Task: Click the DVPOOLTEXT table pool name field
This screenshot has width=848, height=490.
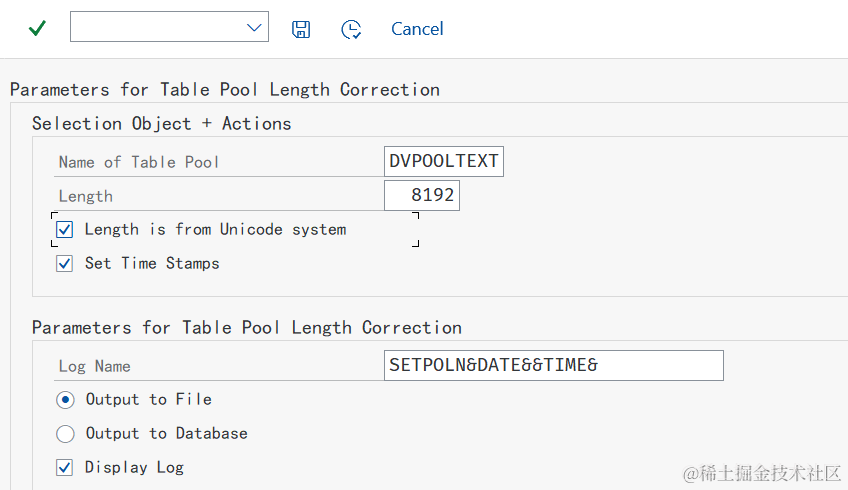Action: tap(443, 161)
